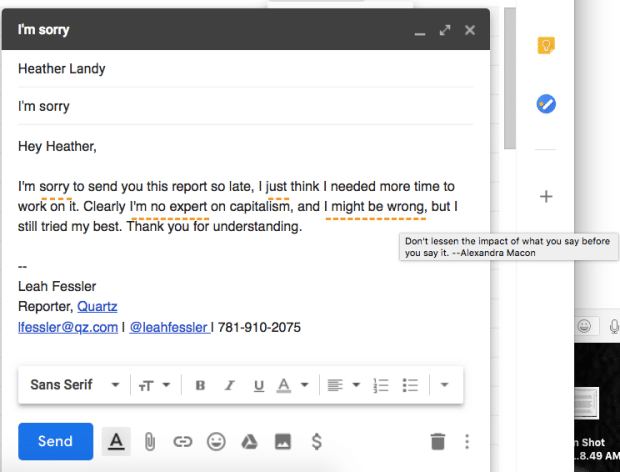The width and height of the screenshot is (620, 472).
Task: Attach a file using the paperclip icon
Action: pyautogui.click(x=149, y=441)
